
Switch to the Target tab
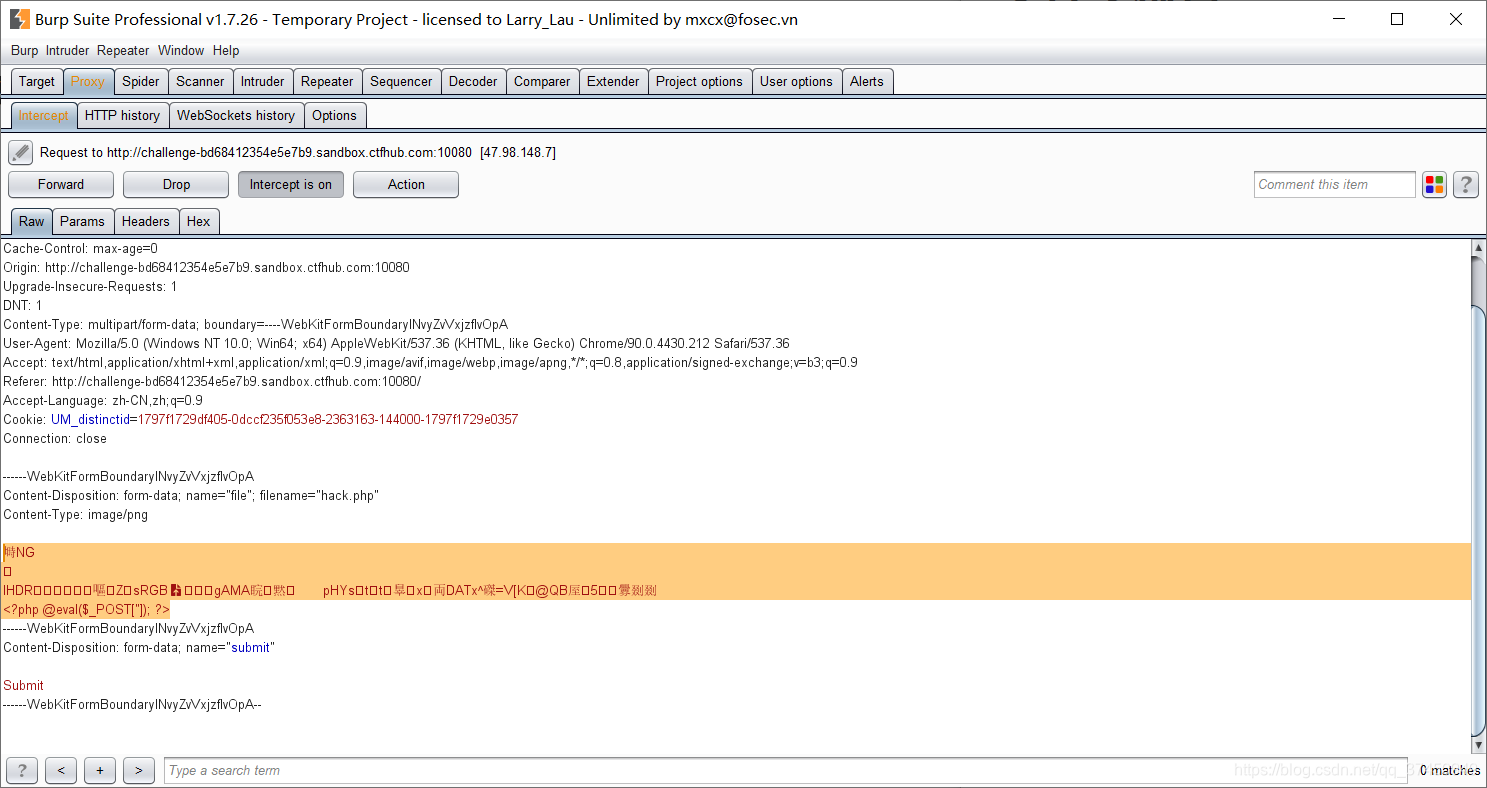tap(37, 81)
